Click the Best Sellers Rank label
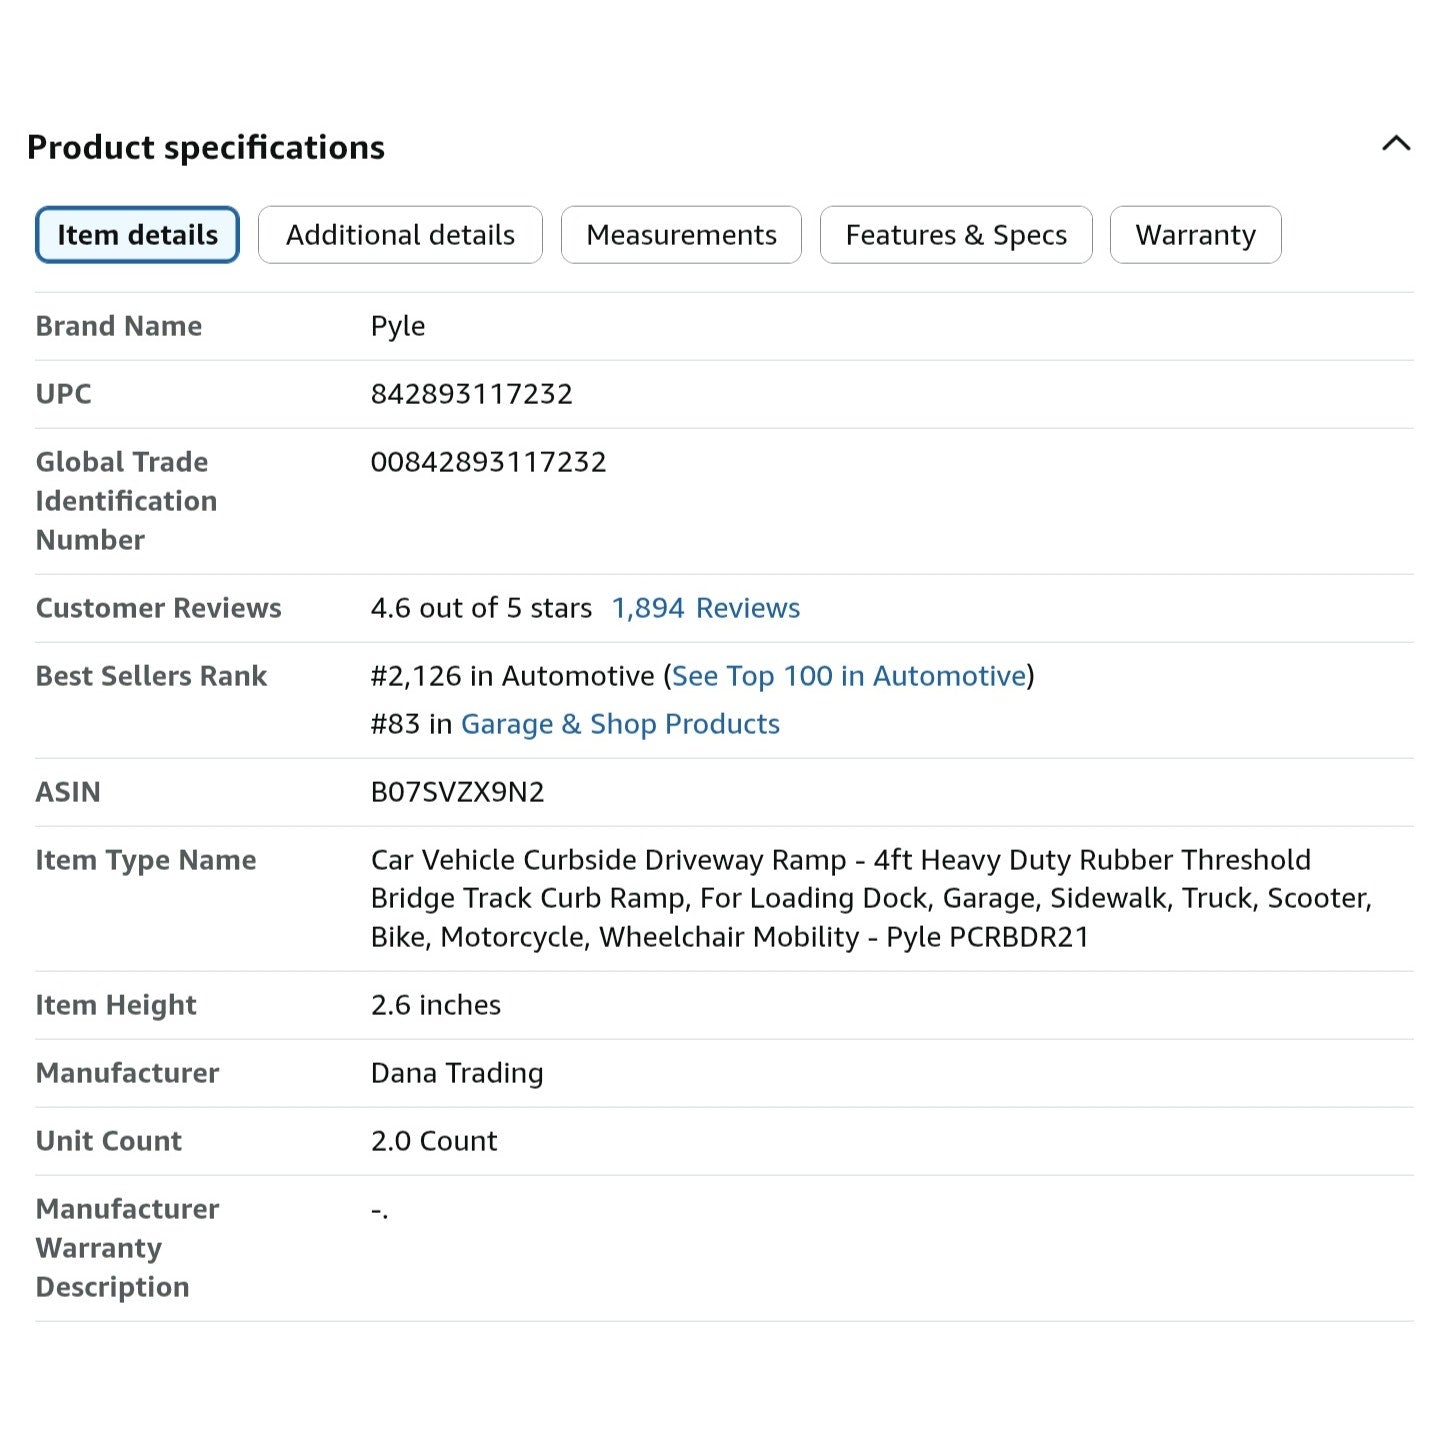The image size is (1440, 1440). pyautogui.click(x=152, y=676)
